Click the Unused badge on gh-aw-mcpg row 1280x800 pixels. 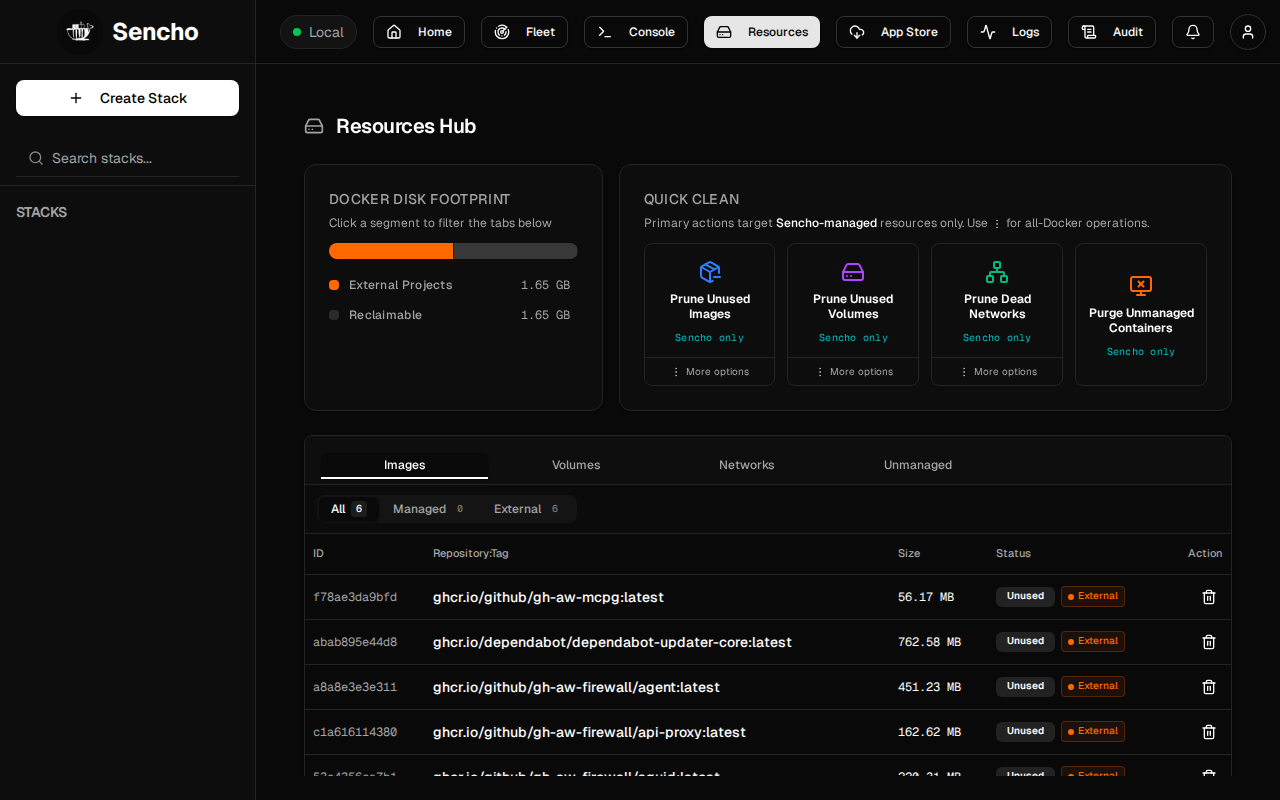tap(1025, 596)
